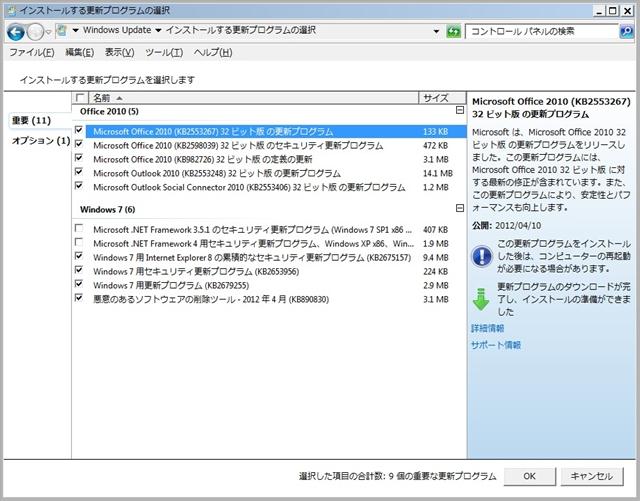Image resolution: width=640 pixels, height=501 pixels.
Task: Click the キャンセル button
Action: point(591,476)
